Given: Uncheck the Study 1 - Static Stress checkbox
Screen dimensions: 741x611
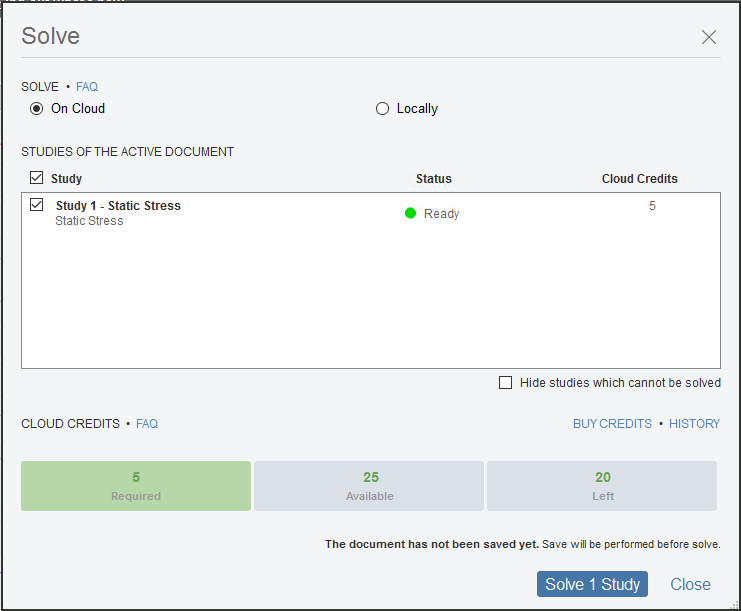Looking at the screenshot, I should click(37, 205).
